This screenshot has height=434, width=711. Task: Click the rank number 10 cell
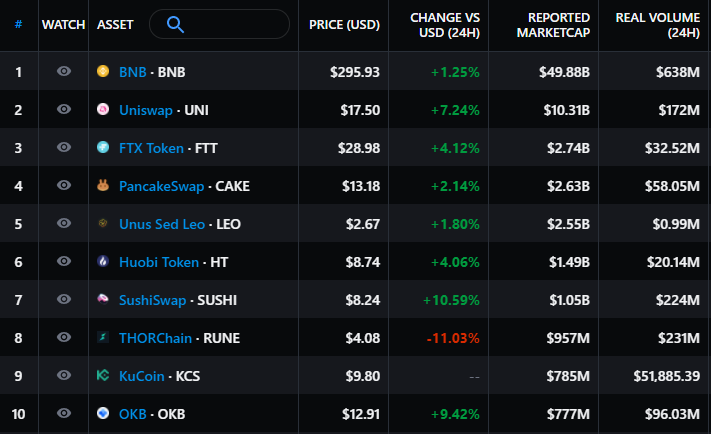coord(19,414)
